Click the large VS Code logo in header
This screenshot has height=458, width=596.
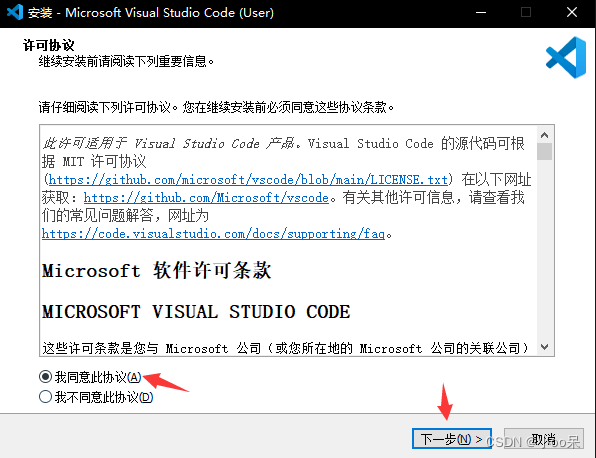click(566, 57)
